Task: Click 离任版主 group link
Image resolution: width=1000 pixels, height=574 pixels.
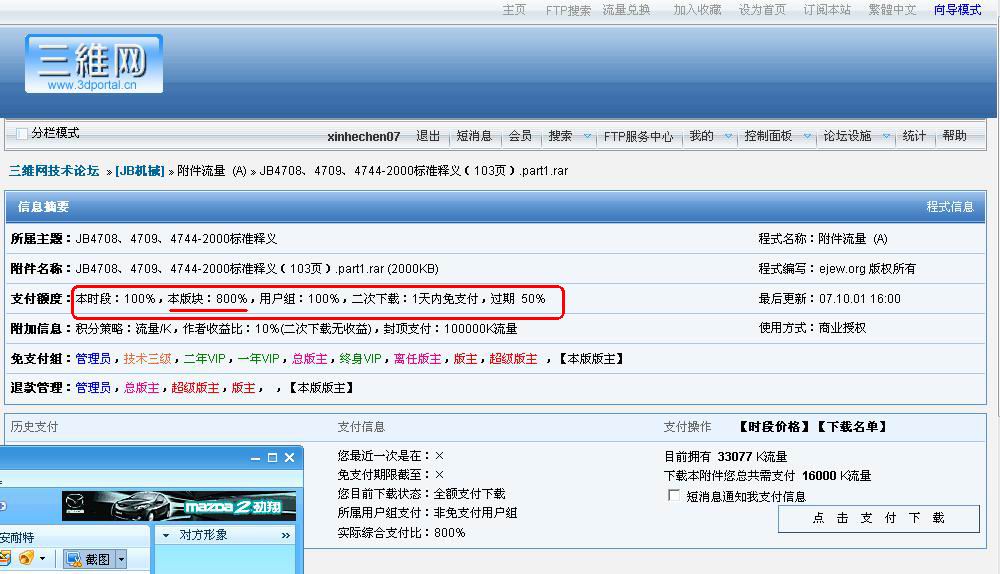Action: point(418,358)
